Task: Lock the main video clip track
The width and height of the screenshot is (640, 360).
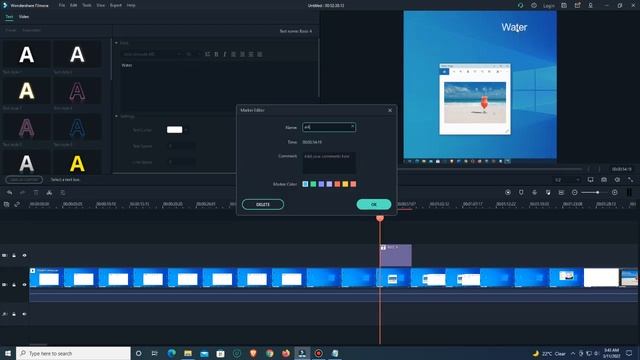Action: 14,284
